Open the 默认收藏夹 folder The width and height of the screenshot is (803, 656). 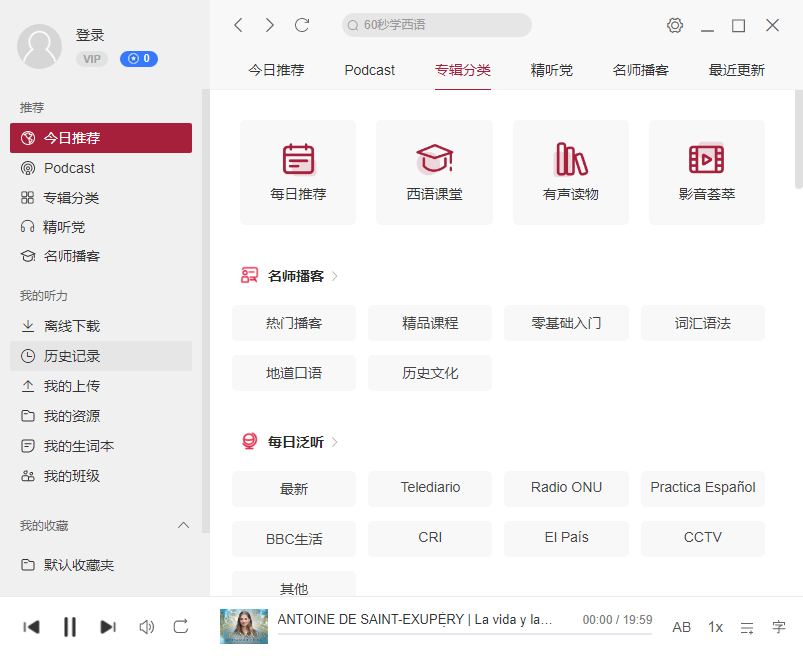coord(101,565)
